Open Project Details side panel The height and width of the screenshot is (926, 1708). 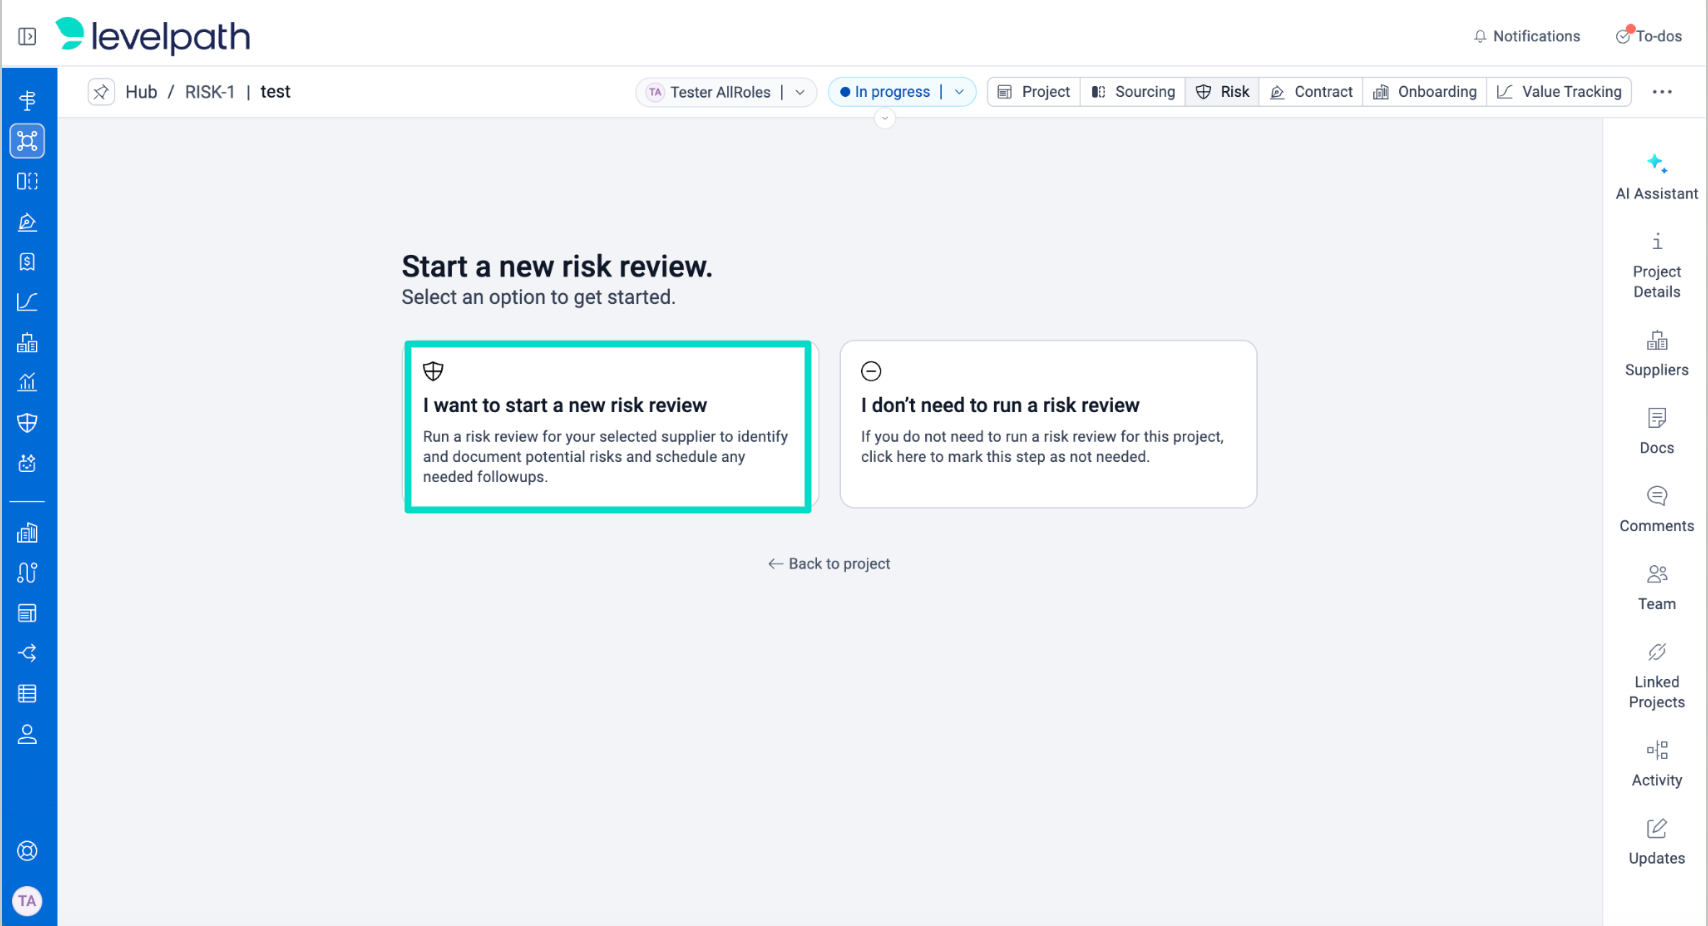tap(1656, 266)
